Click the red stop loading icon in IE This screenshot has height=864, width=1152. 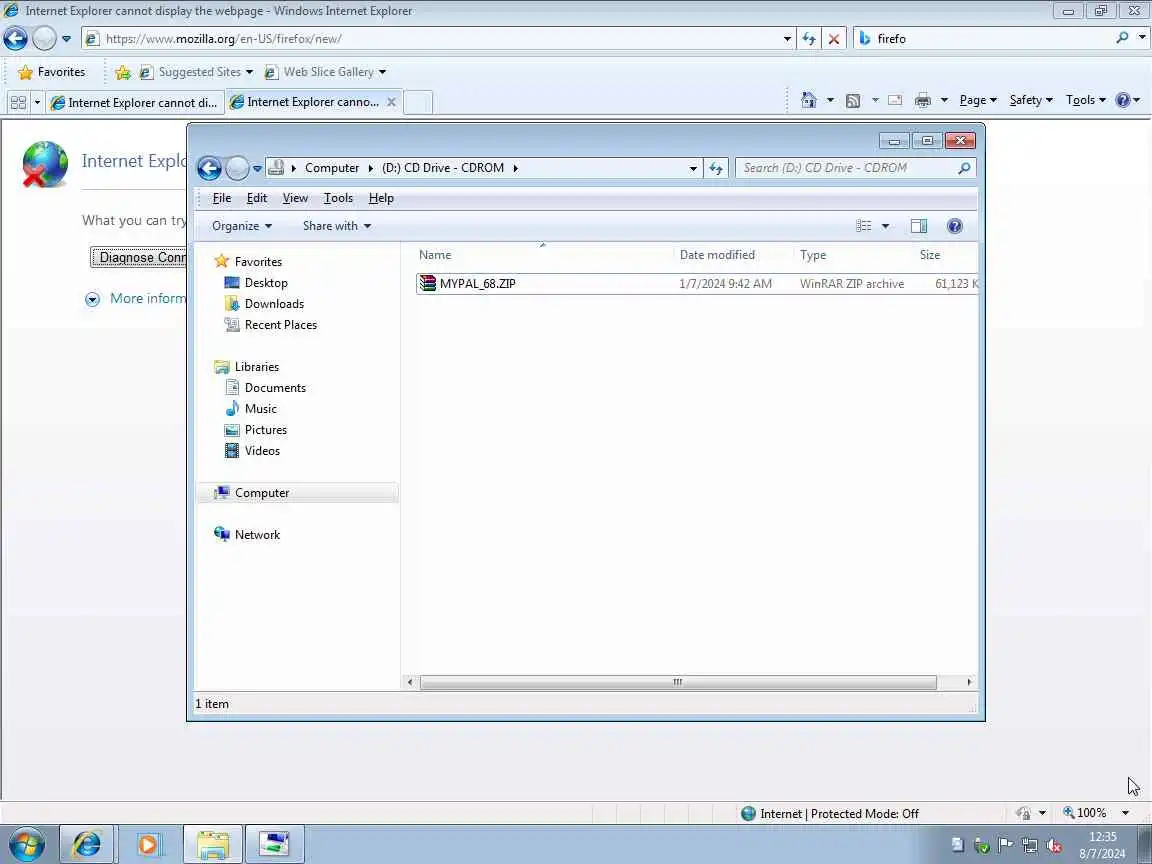click(x=834, y=39)
